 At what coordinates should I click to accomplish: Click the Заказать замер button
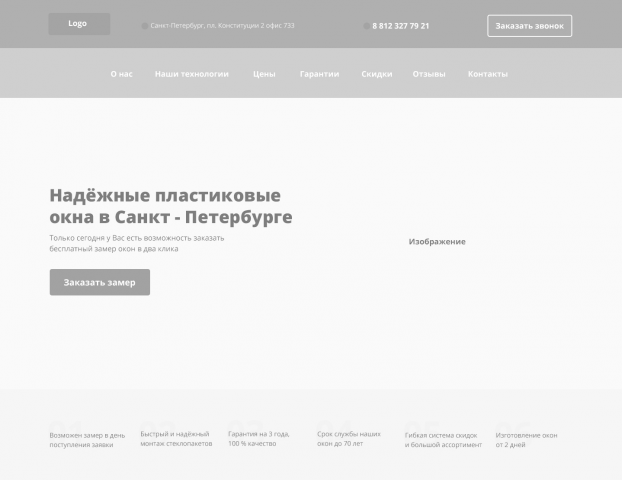coord(100,282)
